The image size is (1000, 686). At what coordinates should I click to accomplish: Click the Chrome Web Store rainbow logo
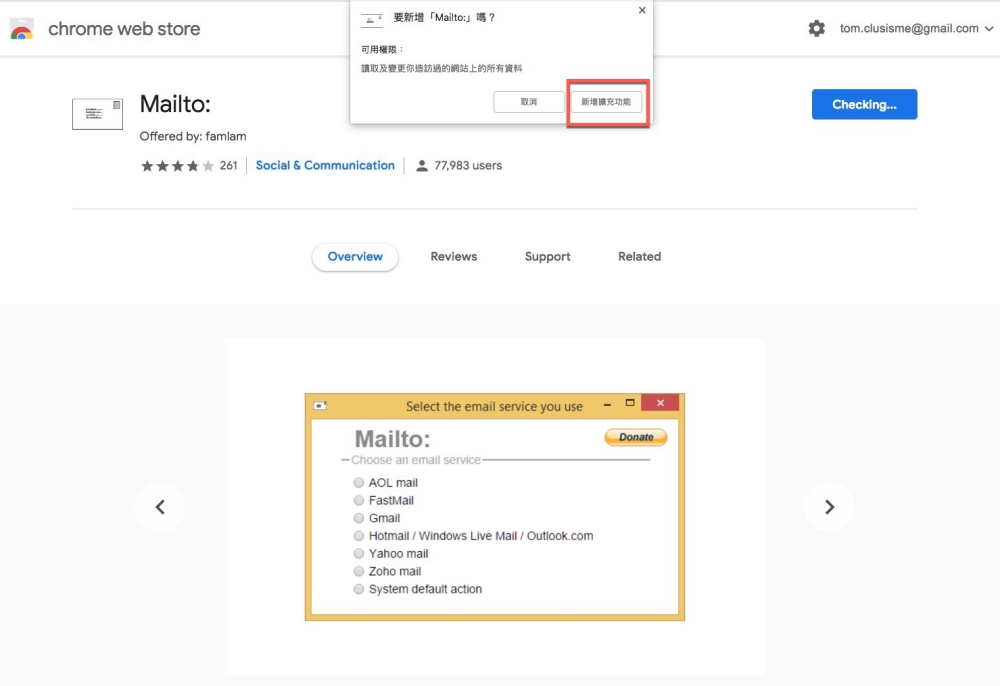[22, 29]
